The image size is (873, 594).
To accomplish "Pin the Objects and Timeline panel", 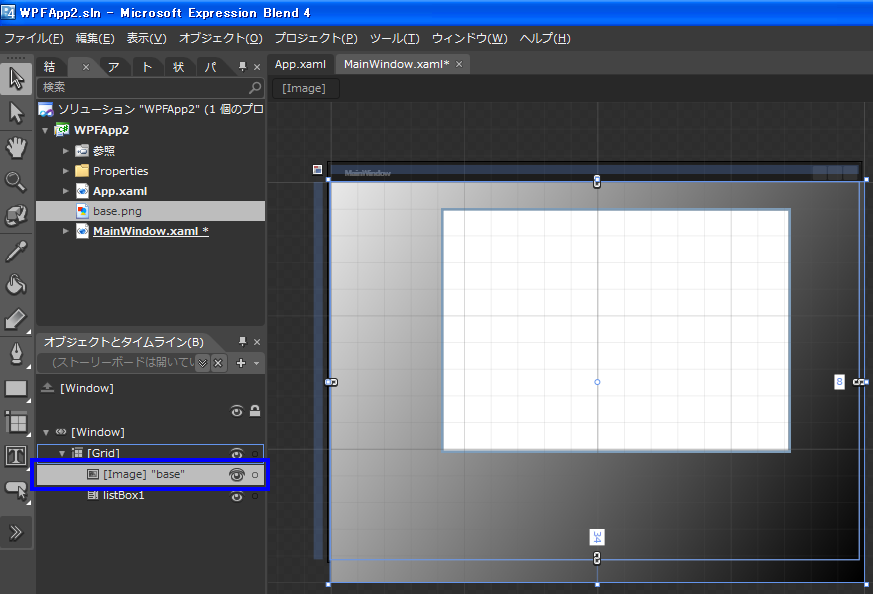I will pyautogui.click(x=242, y=341).
